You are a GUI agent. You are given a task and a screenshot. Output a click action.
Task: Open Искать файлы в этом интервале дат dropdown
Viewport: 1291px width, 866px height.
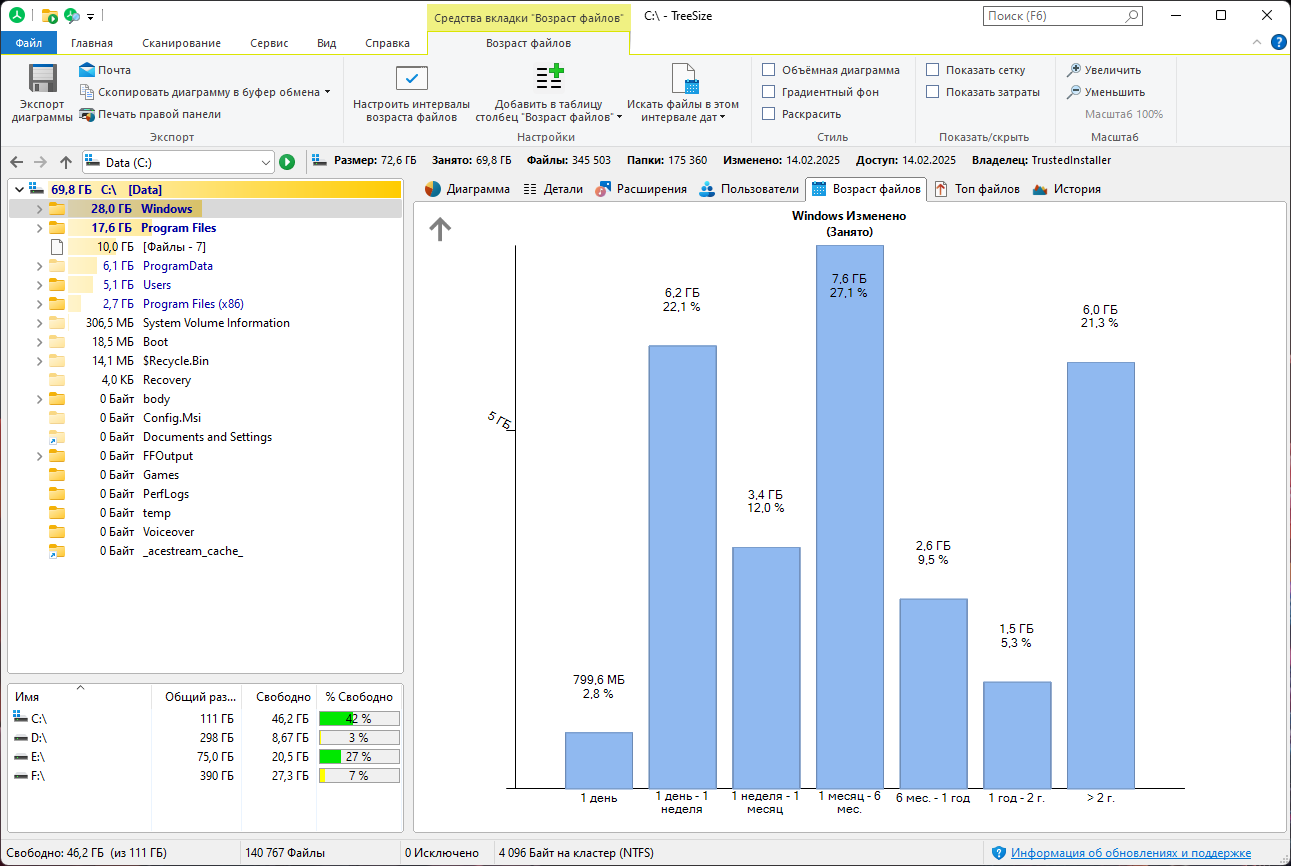(683, 94)
